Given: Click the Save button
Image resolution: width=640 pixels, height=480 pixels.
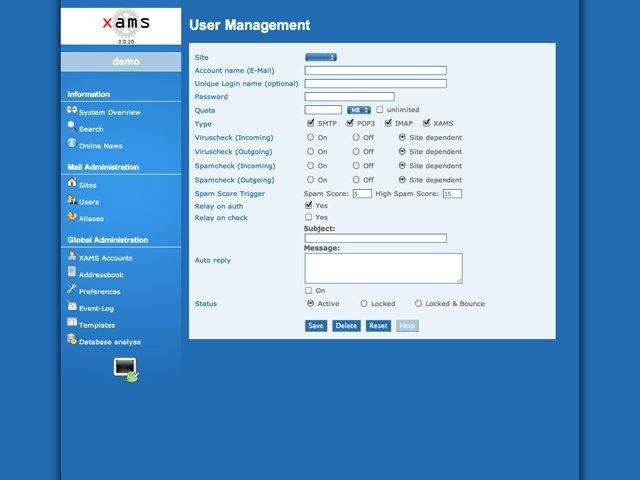Looking at the screenshot, I should (316, 326).
